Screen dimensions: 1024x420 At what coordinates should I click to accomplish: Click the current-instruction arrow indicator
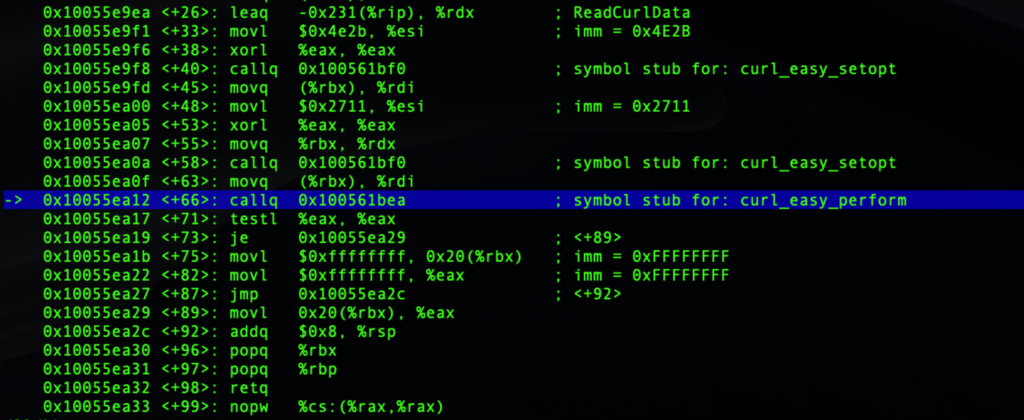click(x=14, y=201)
